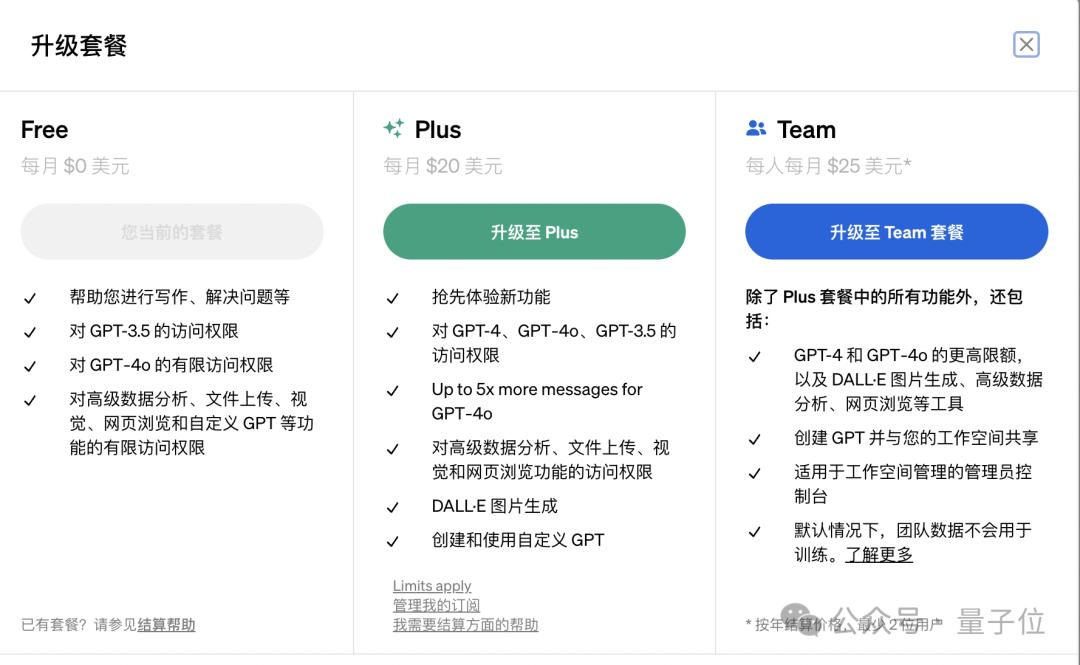Click checkmark beside DALL·E 图片生成
Viewport: 1080px width, 665px height.
tap(393, 507)
